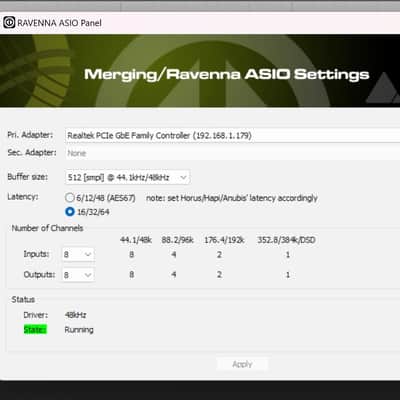Viewport: 400px width, 400px height.
Task: Open the Inputs channel count dropdown
Action: click(x=78, y=255)
